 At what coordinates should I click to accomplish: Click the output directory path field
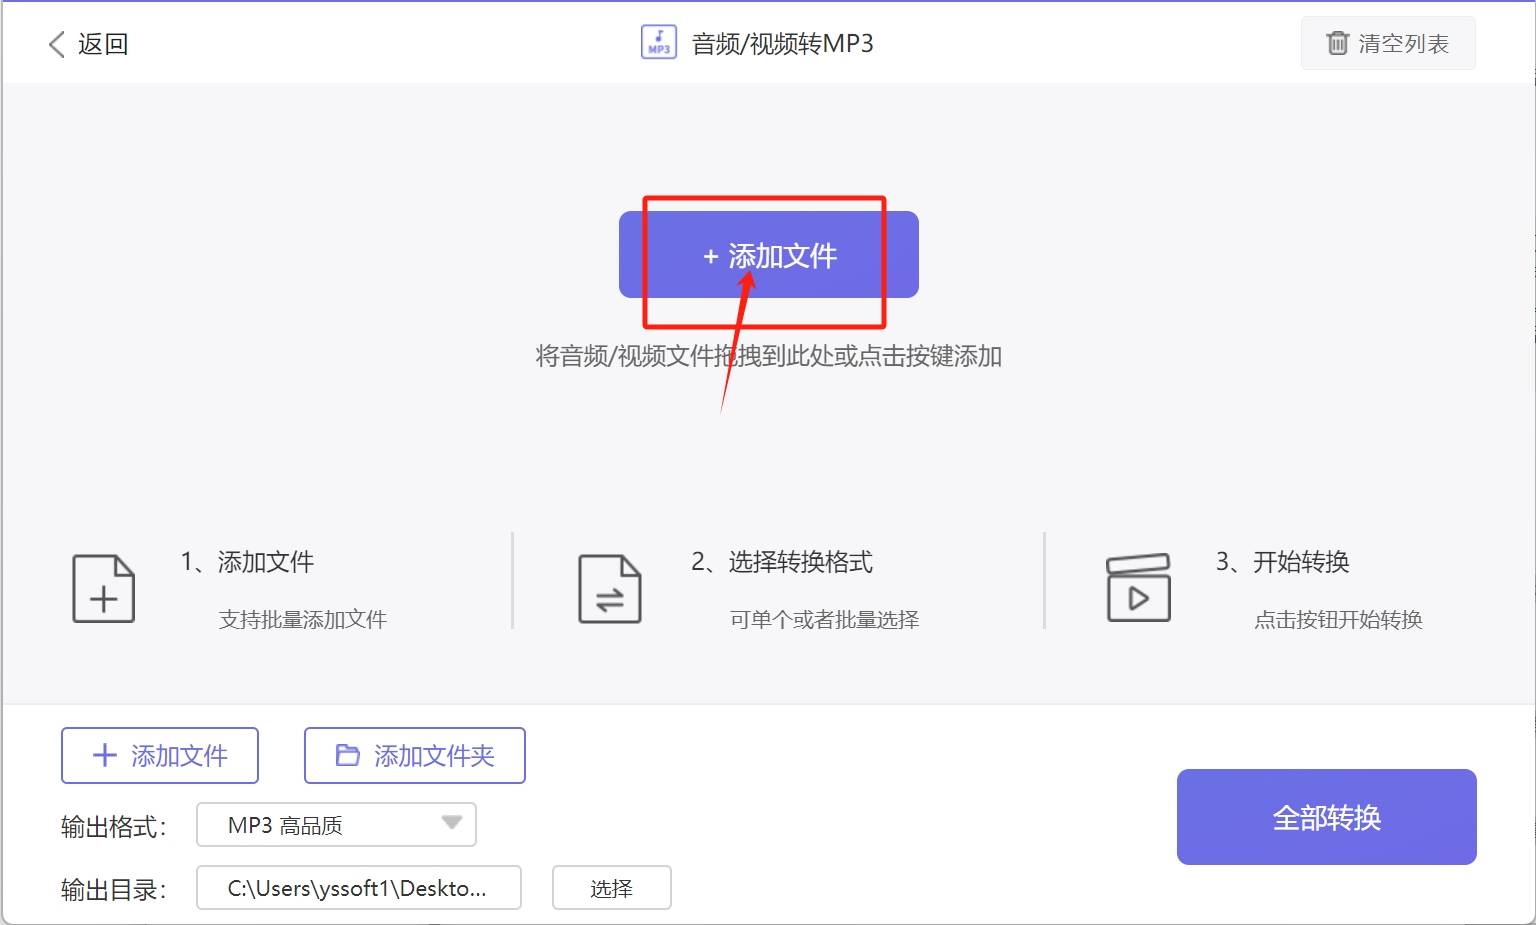pos(358,887)
